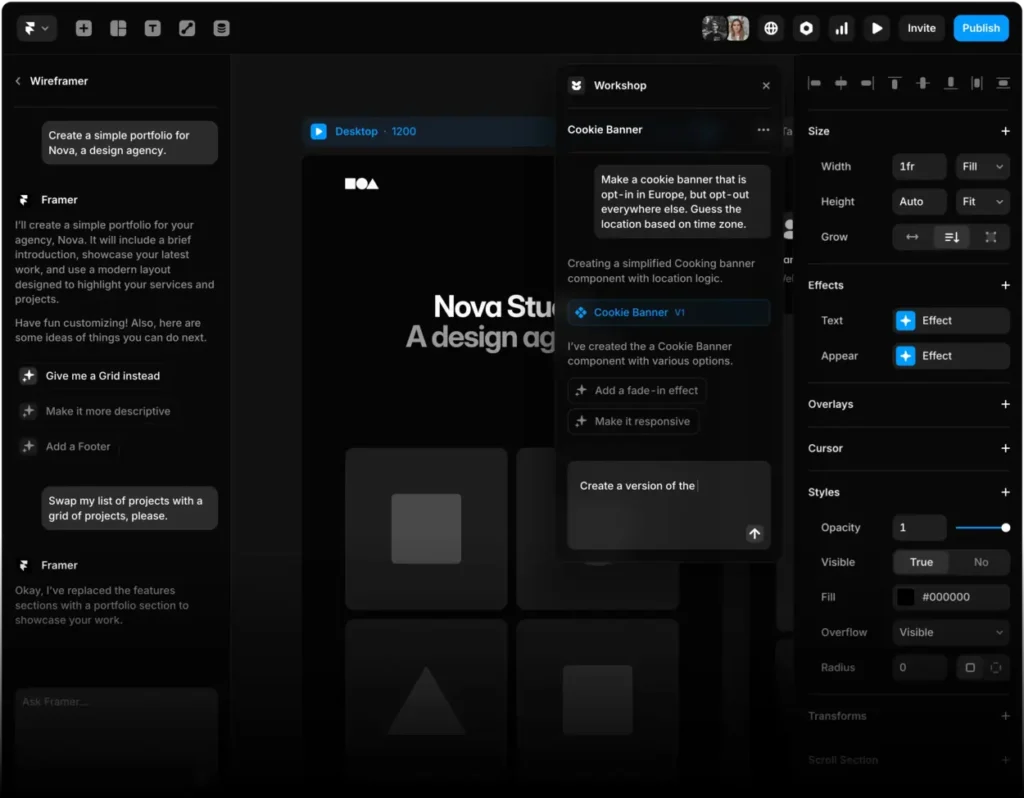Screen dimensions: 1024x798
Task: Start the project Preview with the play icon
Action: pos(877,28)
